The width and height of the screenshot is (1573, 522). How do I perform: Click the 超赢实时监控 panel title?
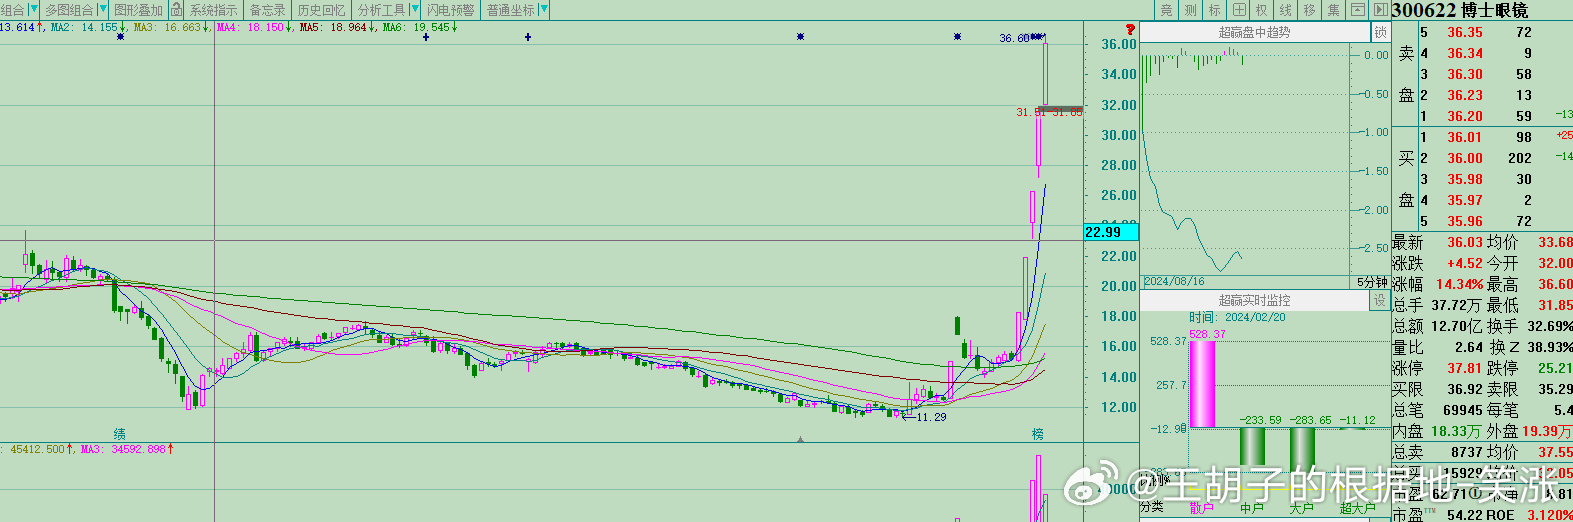click(1254, 300)
